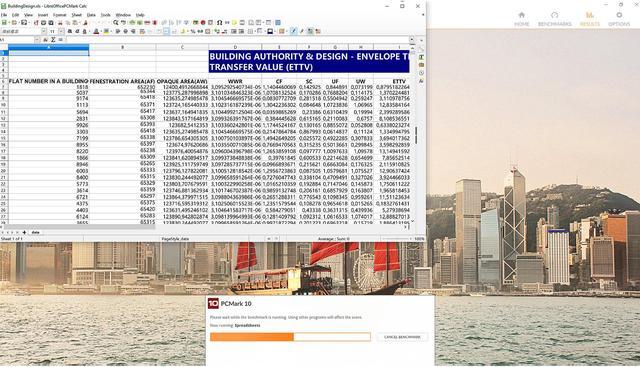This screenshot has height=367, width=640.
Task: Click the Format as Percent icon
Action: (193, 31)
